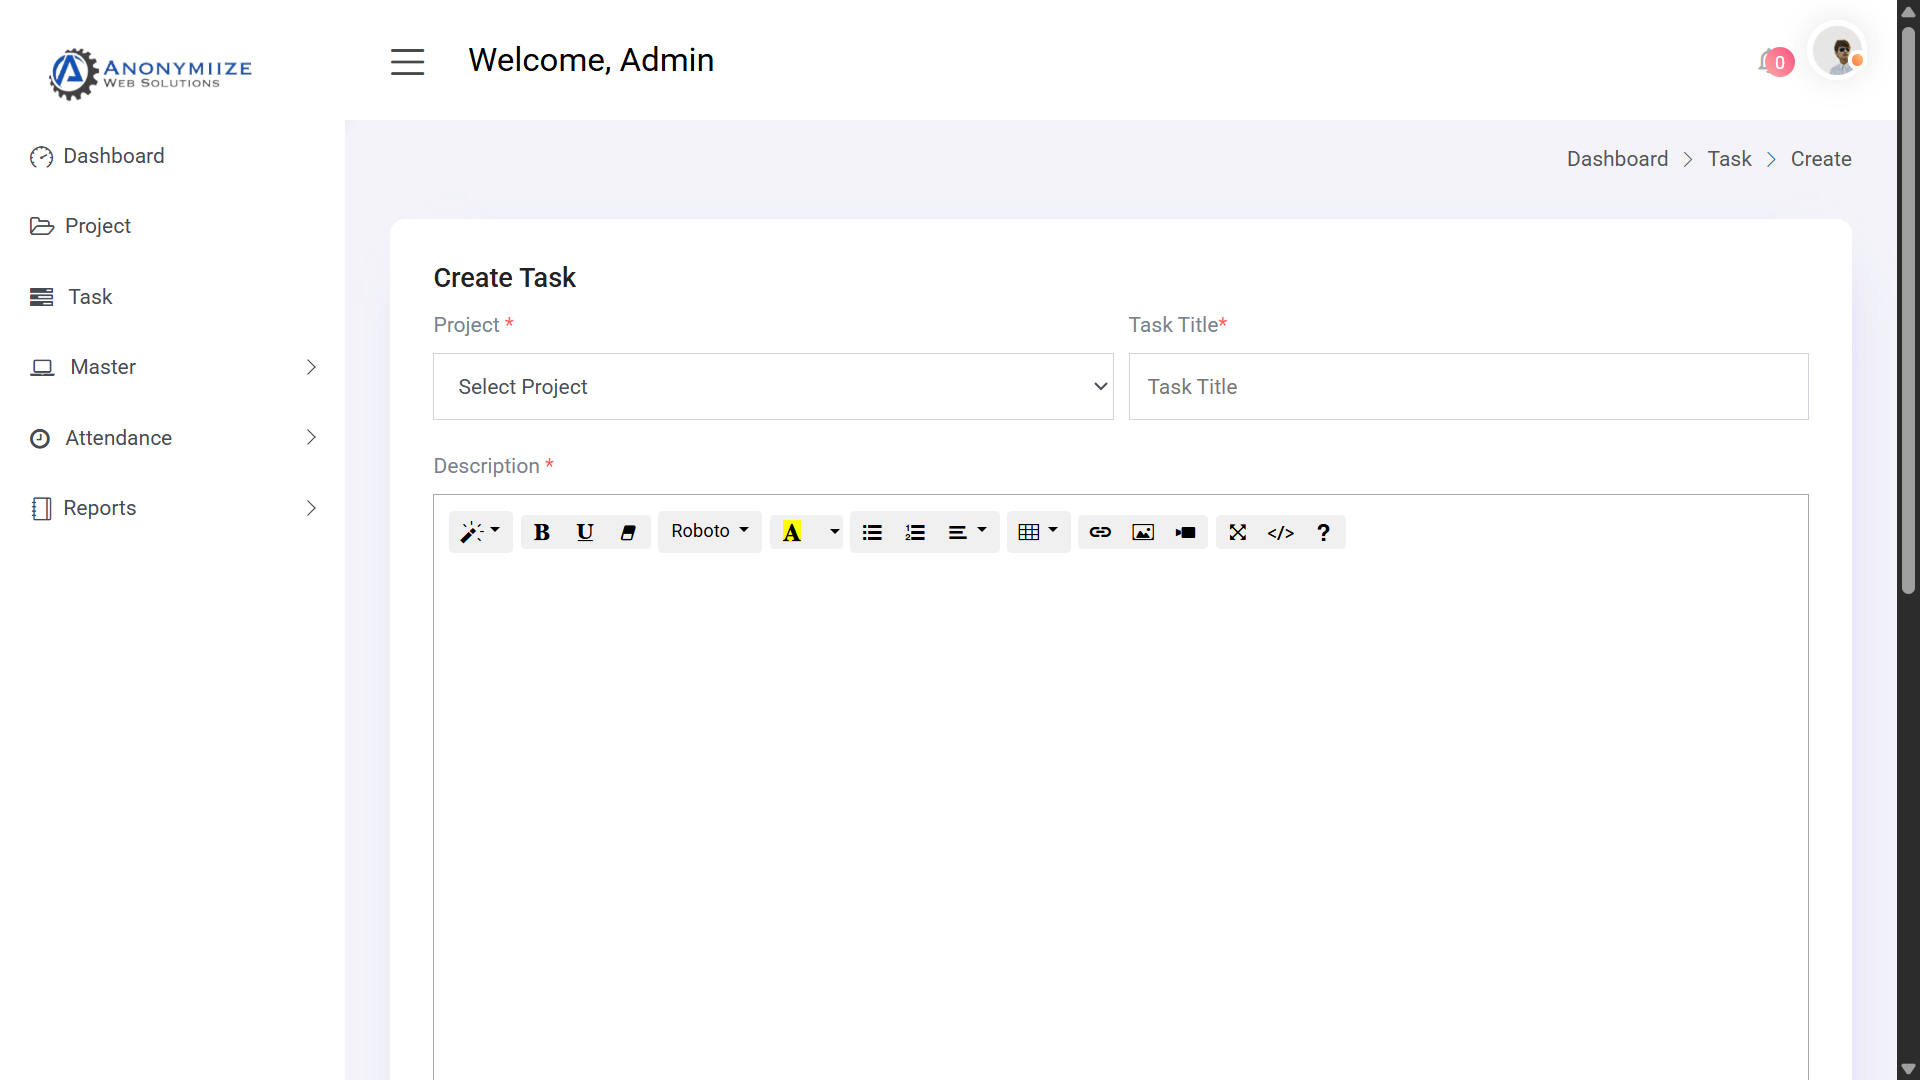Open the hamburger sidebar toggle menu

pos(407,62)
